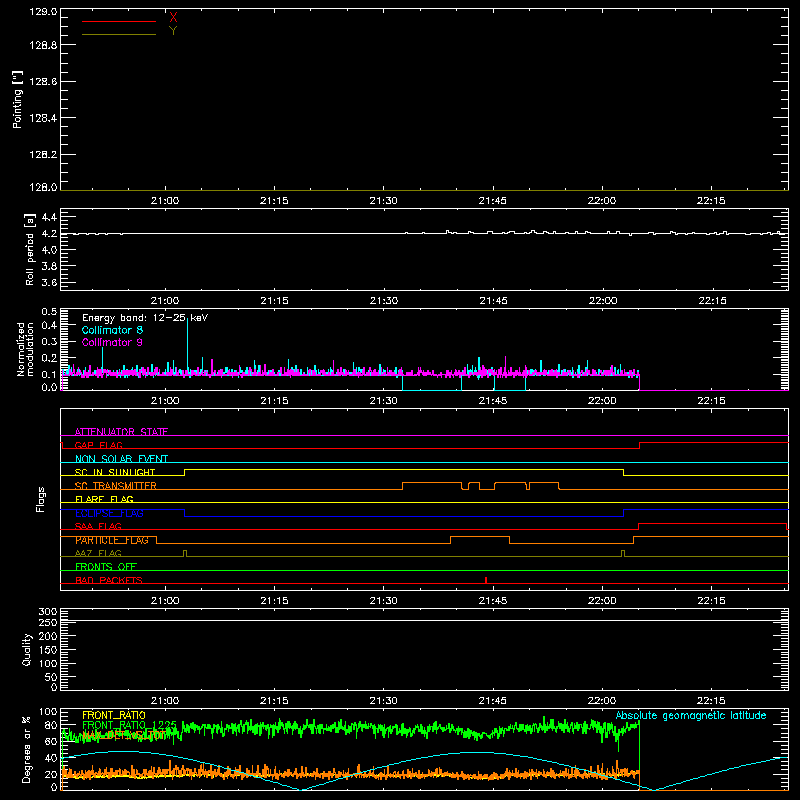Click the 21:45 time label under Roll period plot
The image size is (800, 800).
pos(493,301)
